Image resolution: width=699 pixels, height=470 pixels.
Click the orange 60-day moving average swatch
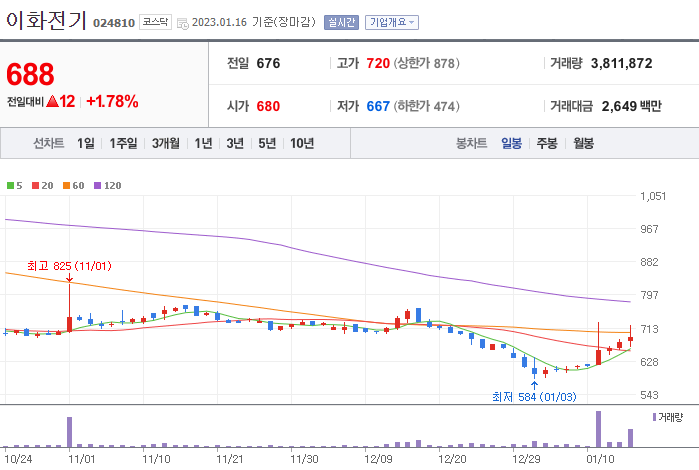[x=66, y=186]
